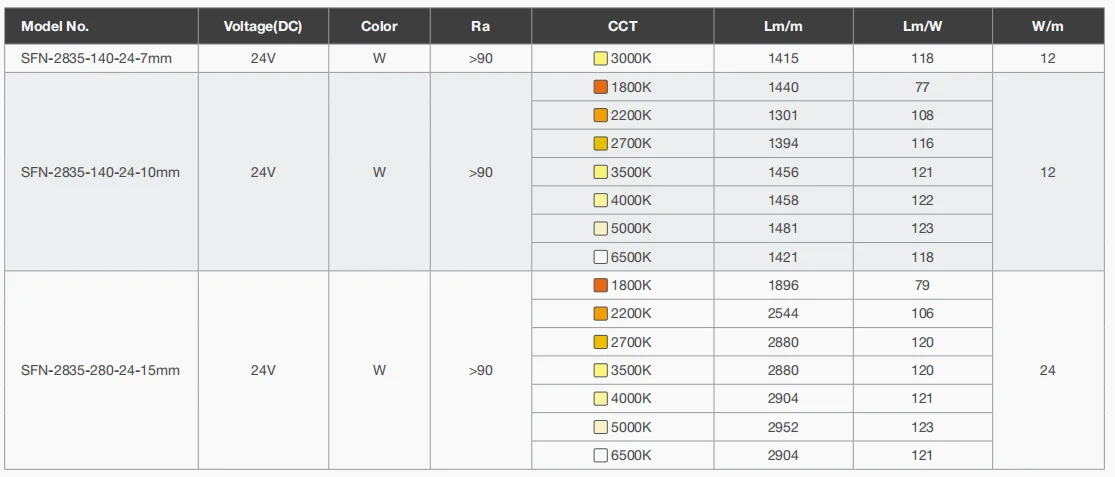
Task: Pick the 2200K swatch beside 2544
Action: [x=601, y=313]
